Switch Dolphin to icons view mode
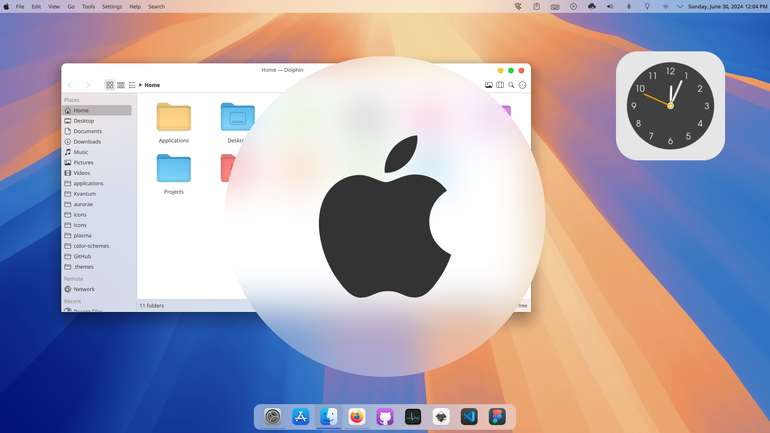Viewport: 770px width, 433px height. click(110, 85)
